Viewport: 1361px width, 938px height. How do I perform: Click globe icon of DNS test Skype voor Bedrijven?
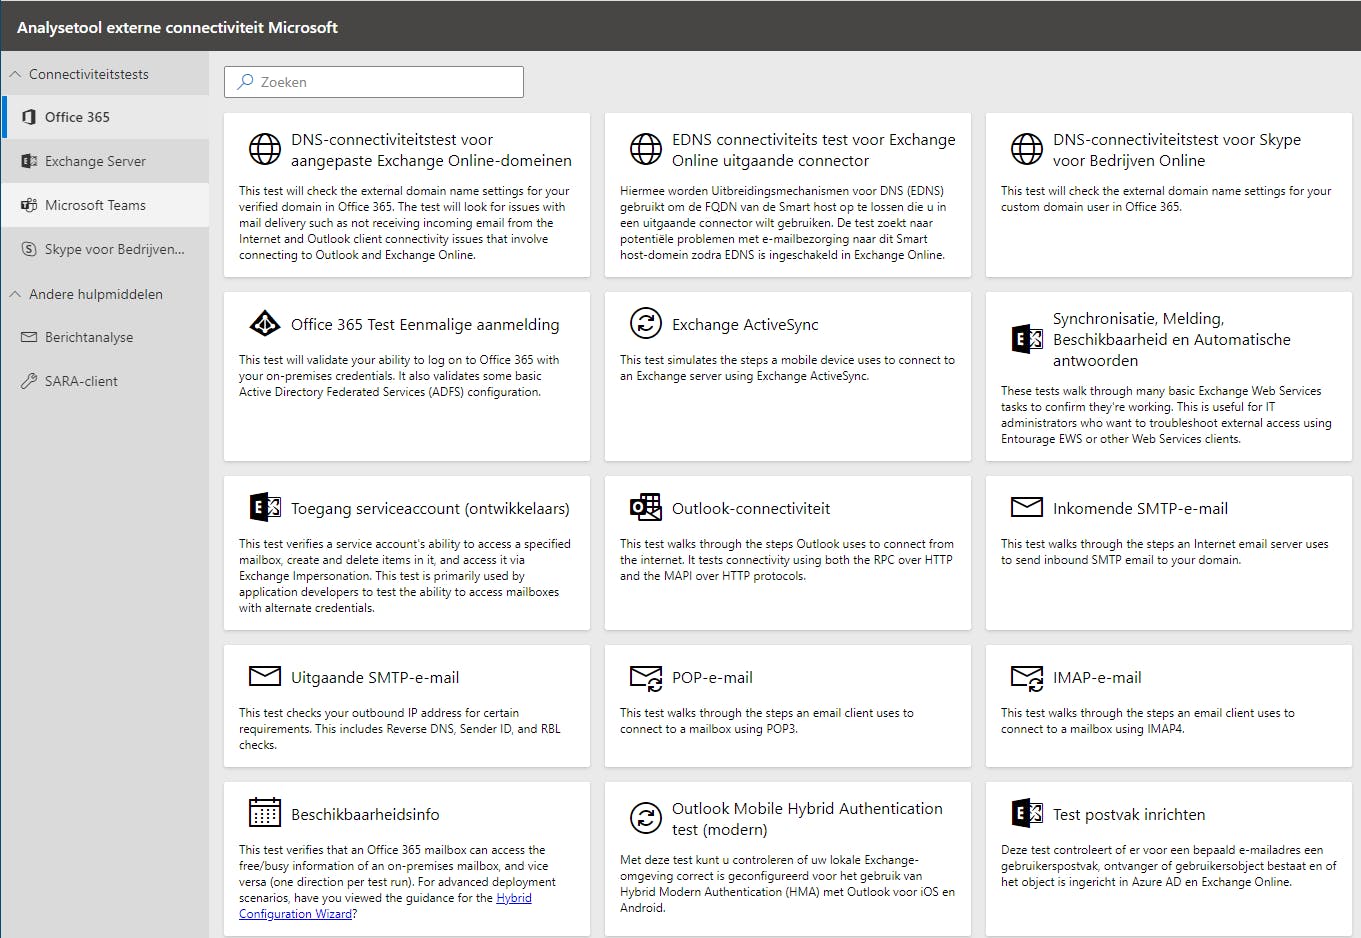pos(1027,149)
